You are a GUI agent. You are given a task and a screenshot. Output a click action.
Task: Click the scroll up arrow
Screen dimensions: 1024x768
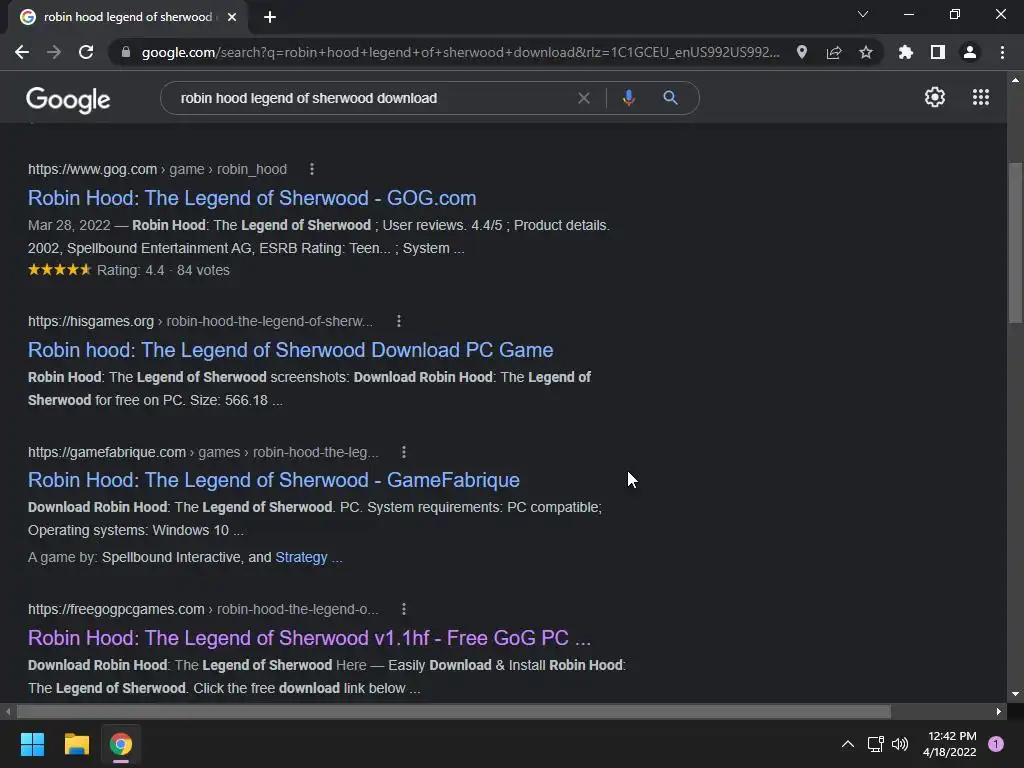click(1015, 80)
